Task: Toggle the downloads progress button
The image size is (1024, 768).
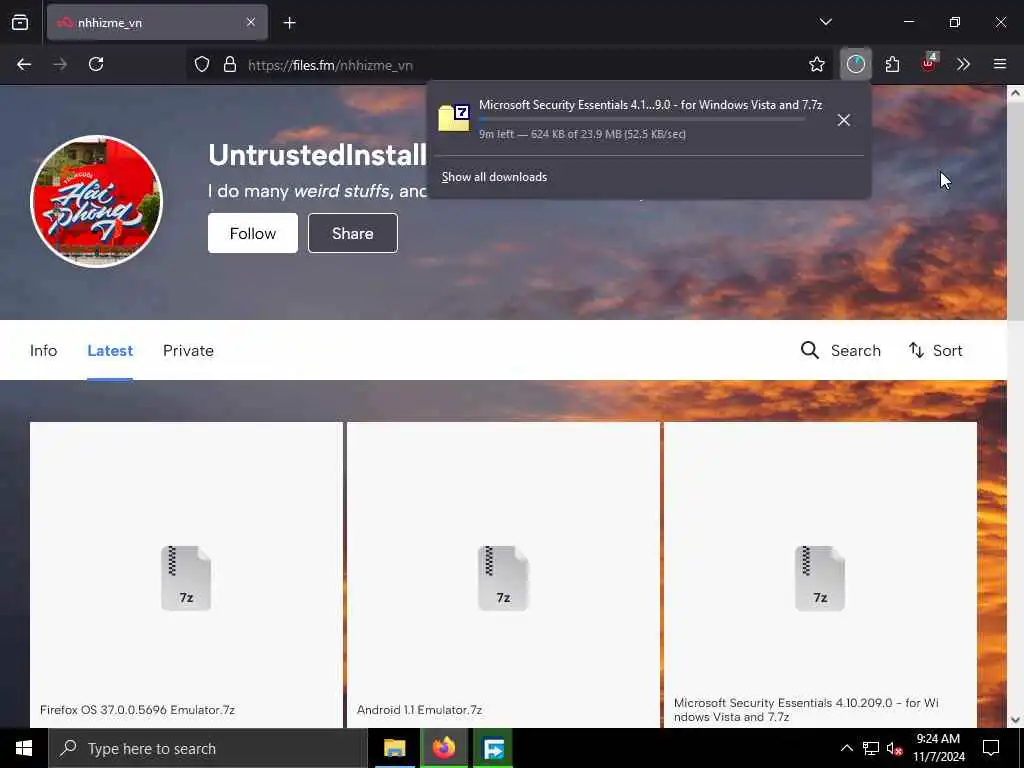Action: 856,64
